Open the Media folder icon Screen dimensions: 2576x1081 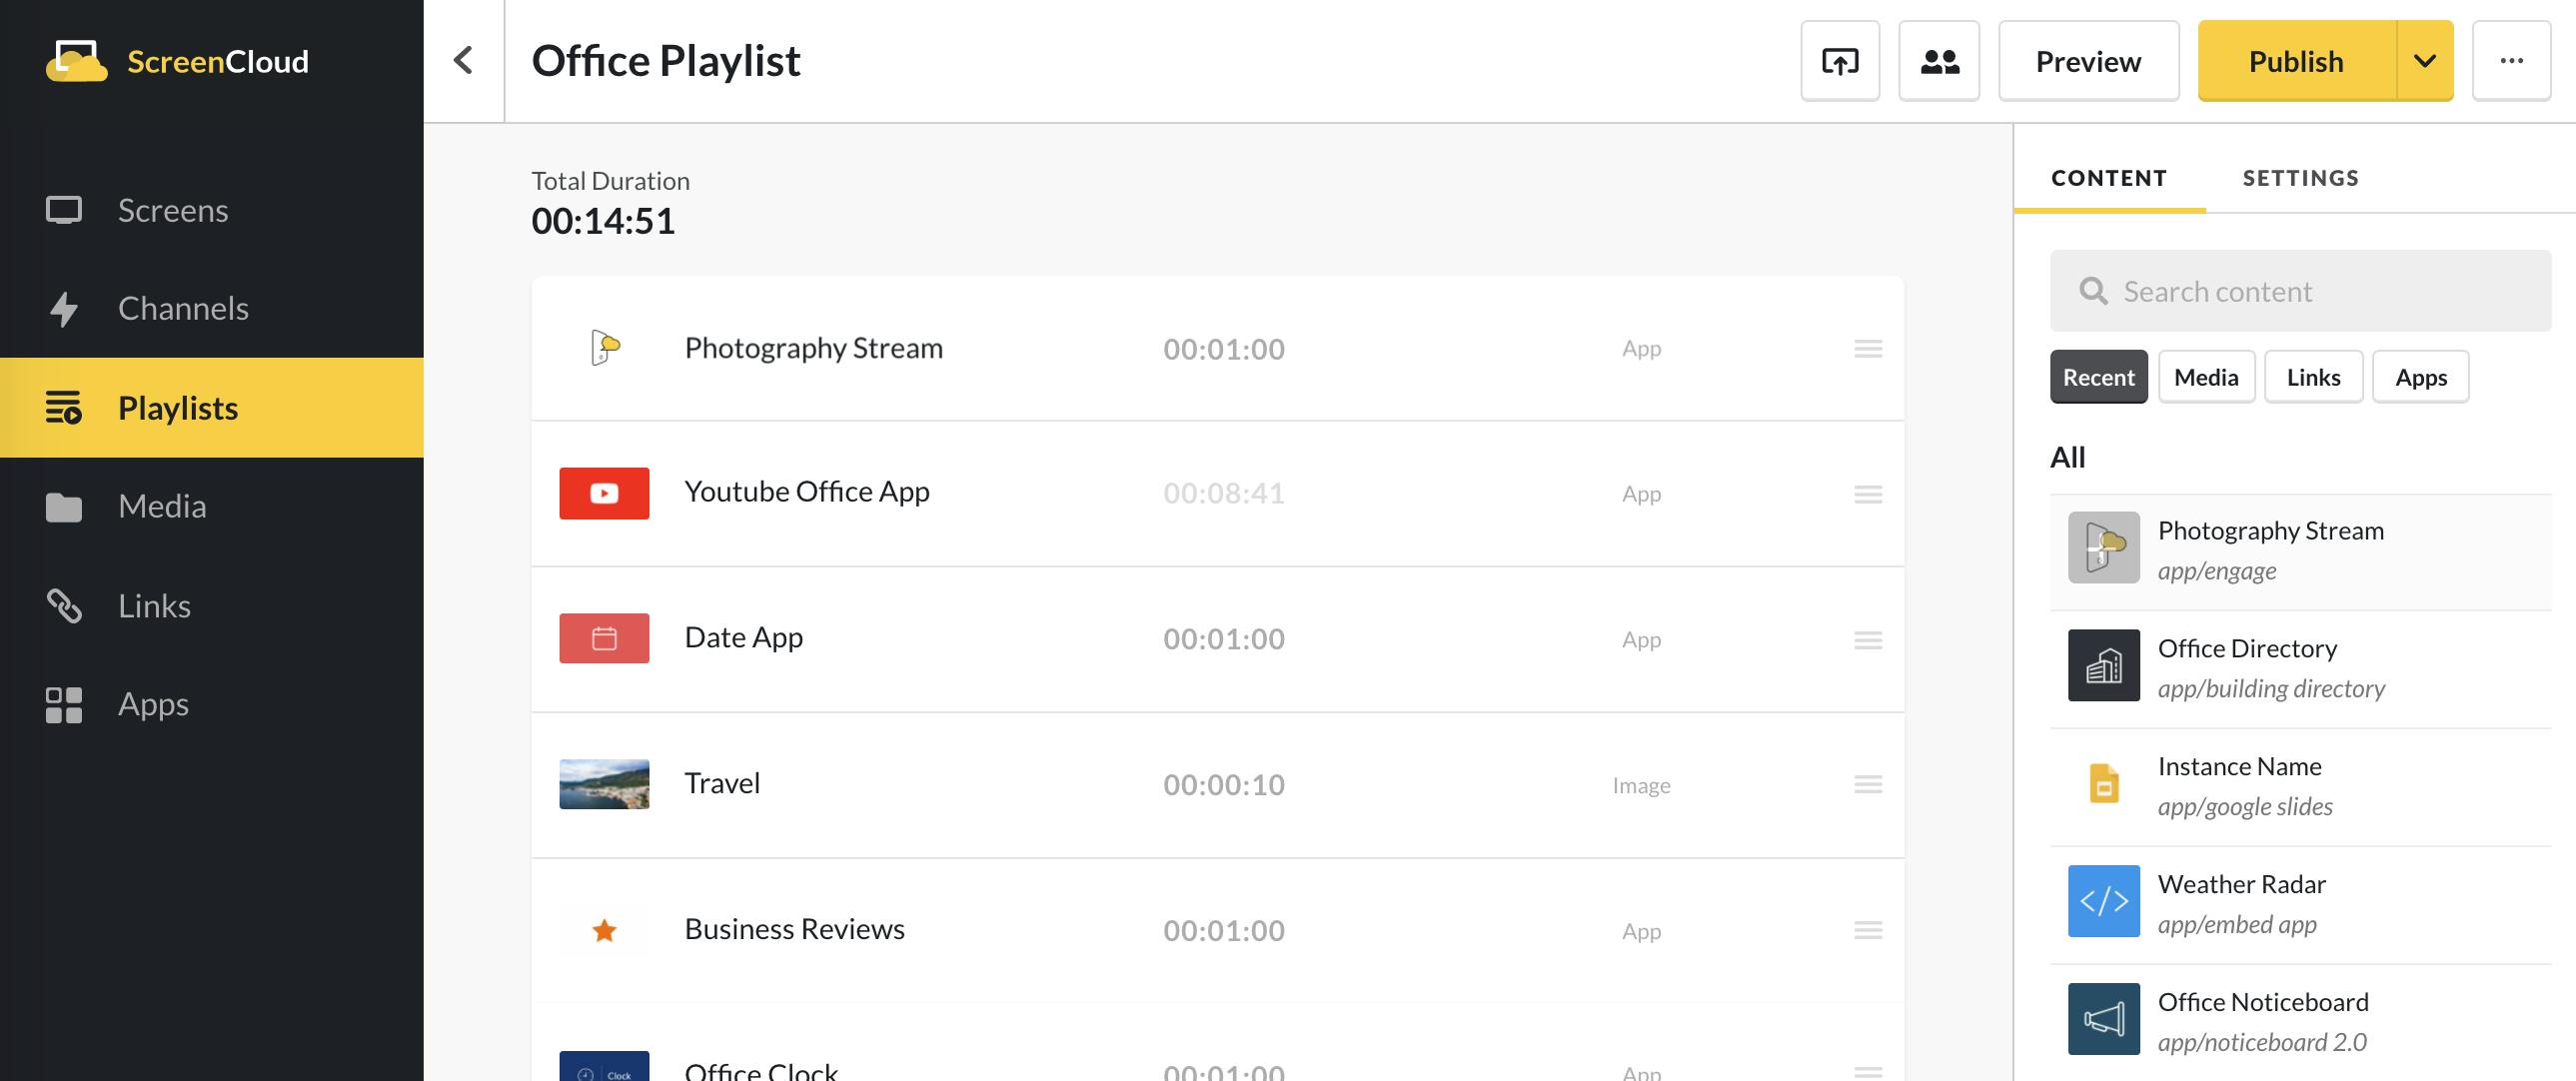(64, 507)
